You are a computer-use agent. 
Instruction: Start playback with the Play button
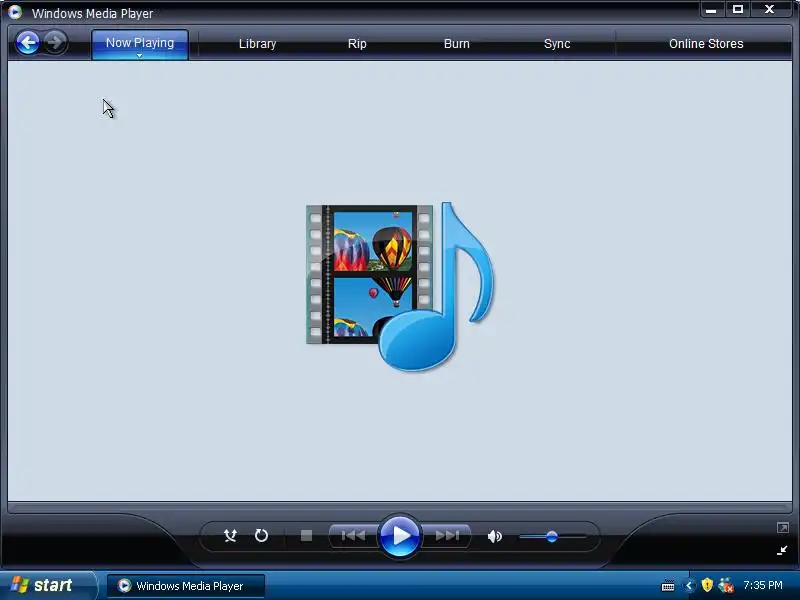coord(399,536)
